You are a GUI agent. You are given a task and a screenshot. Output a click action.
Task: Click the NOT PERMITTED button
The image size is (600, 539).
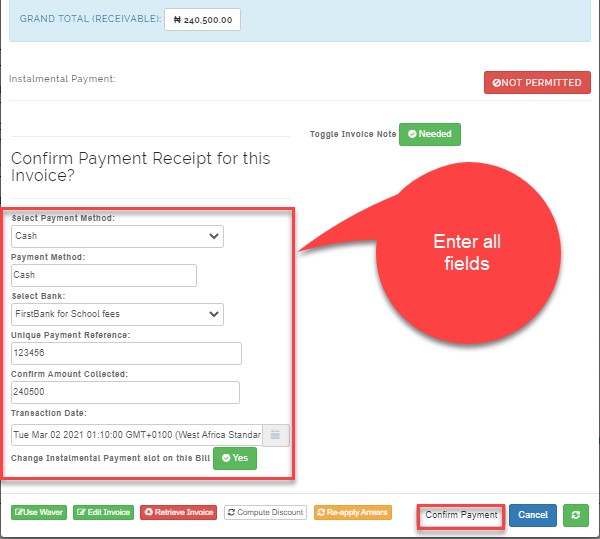pyautogui.click(x=537, y=82)
